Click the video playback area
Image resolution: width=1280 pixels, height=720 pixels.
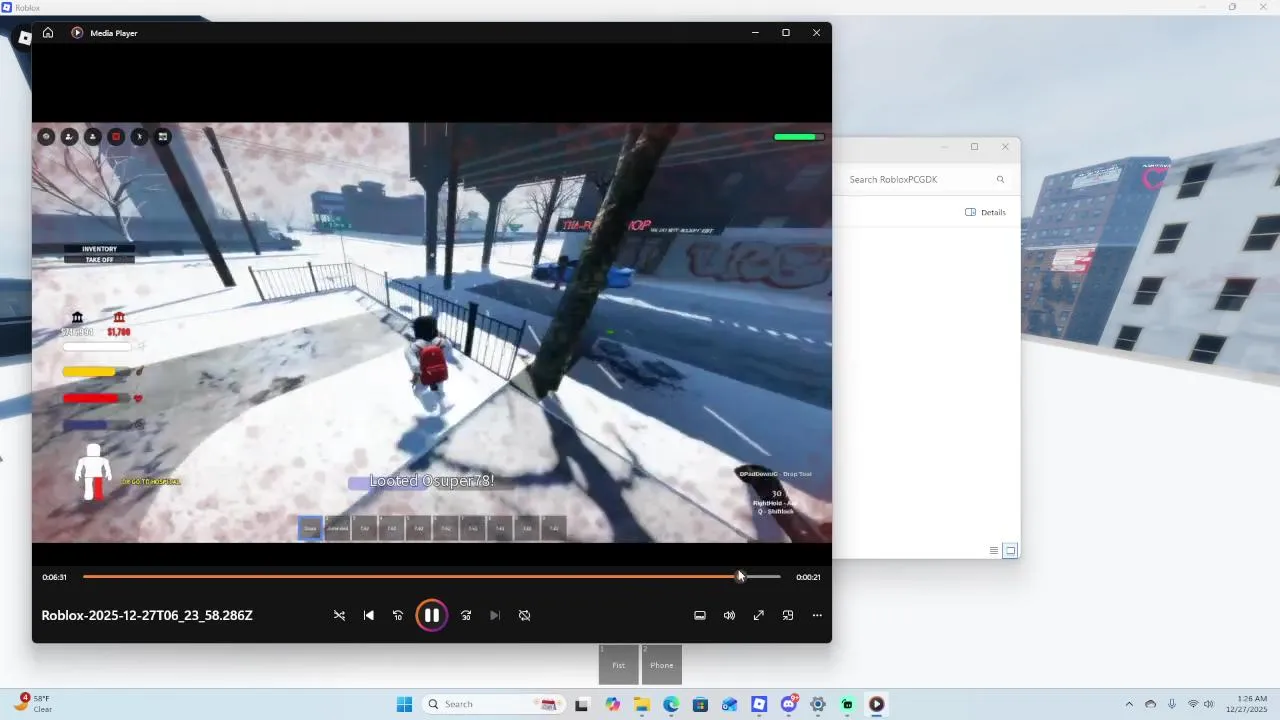pos(432,332)
